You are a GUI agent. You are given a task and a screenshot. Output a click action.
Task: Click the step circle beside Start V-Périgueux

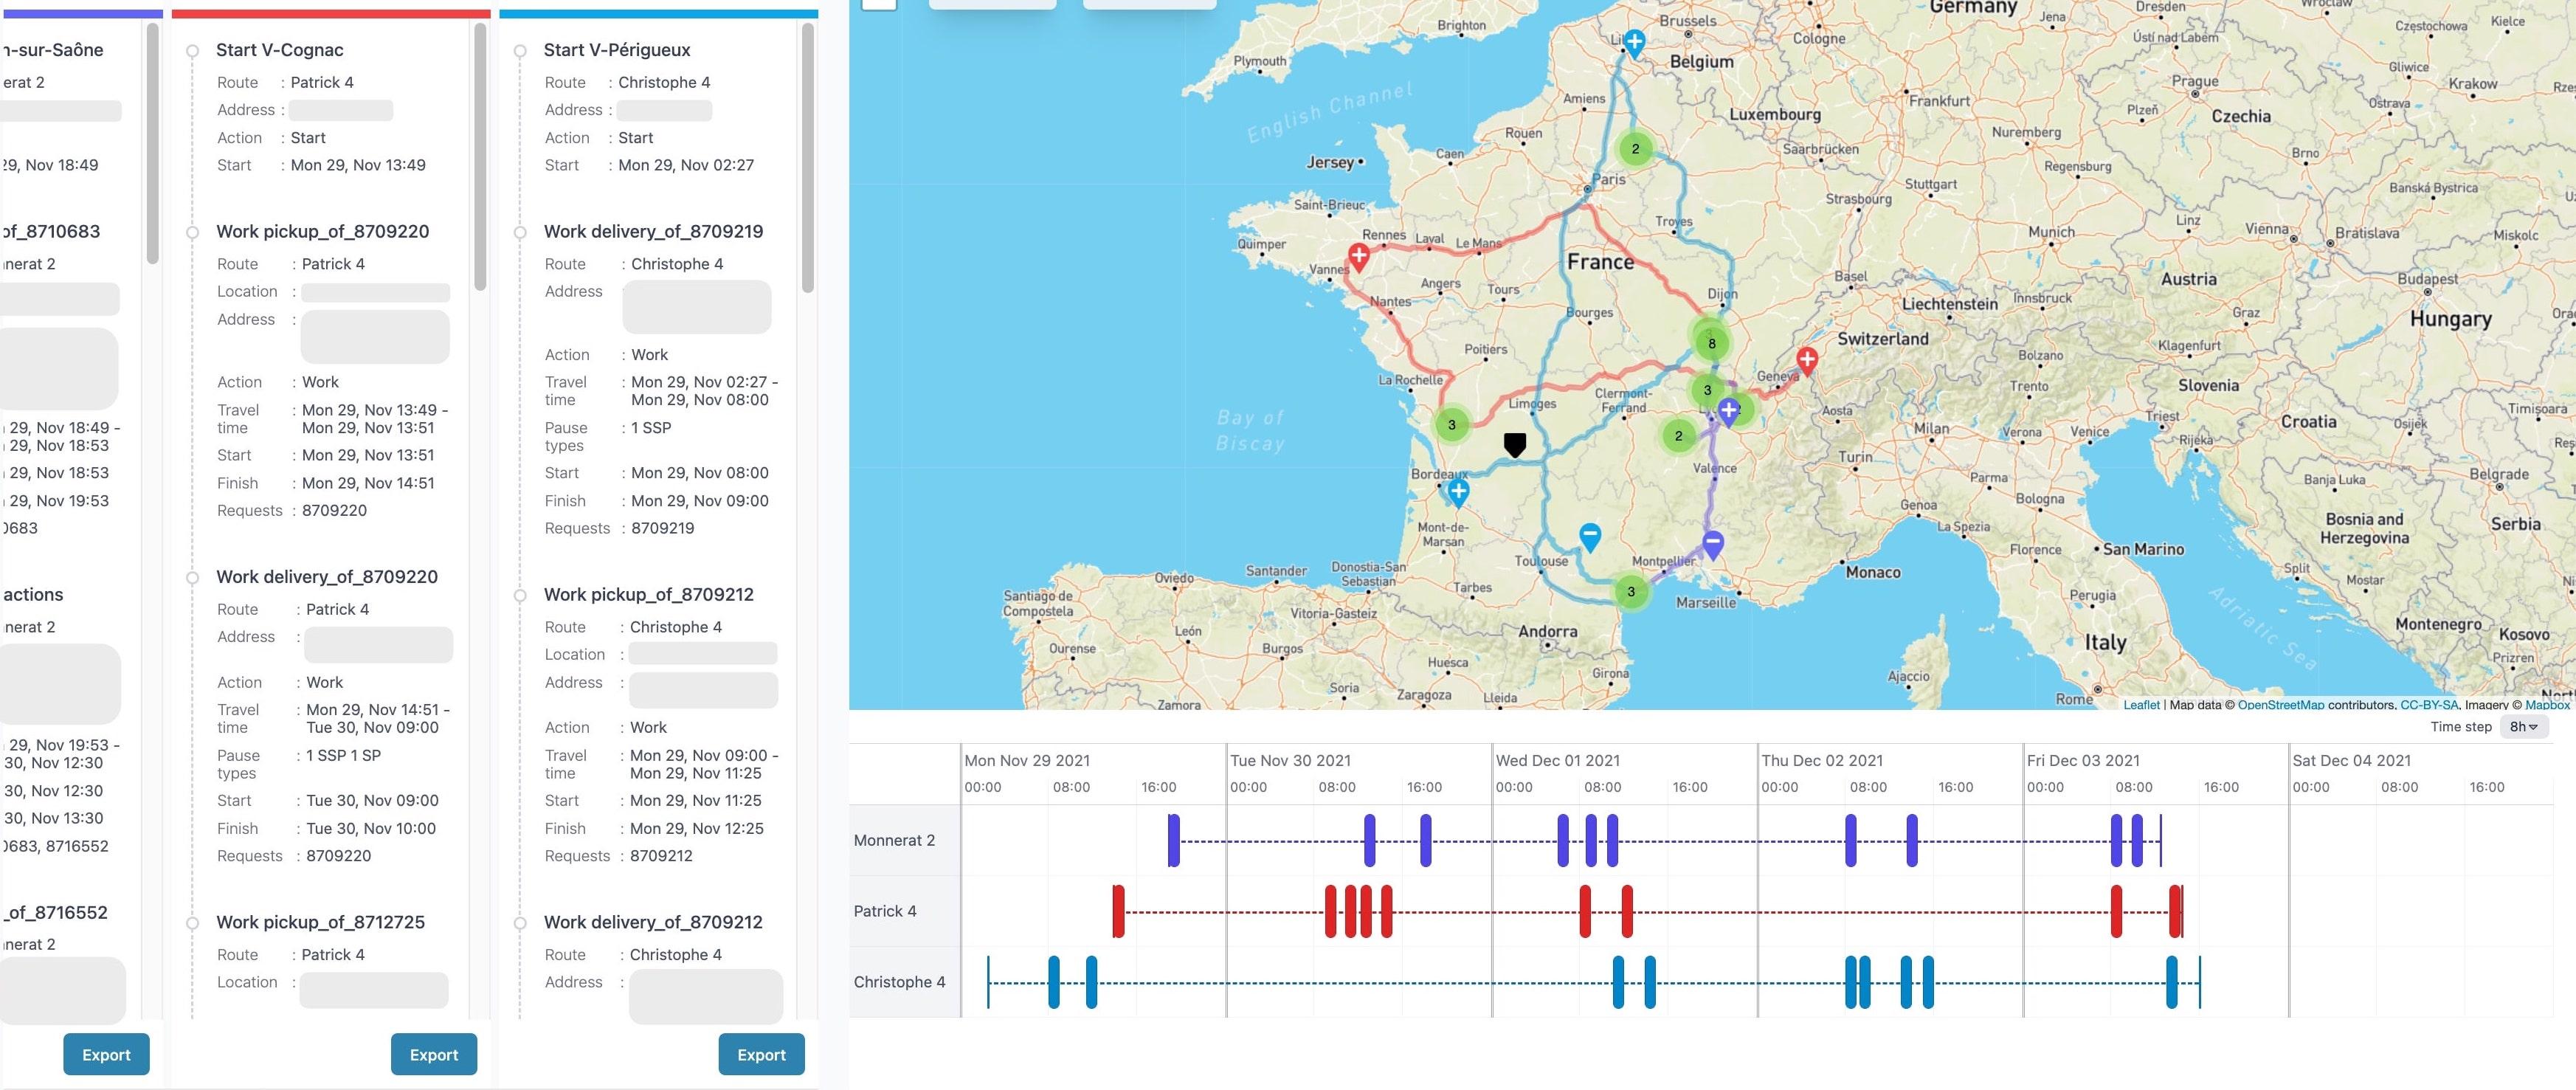point(520,51)
